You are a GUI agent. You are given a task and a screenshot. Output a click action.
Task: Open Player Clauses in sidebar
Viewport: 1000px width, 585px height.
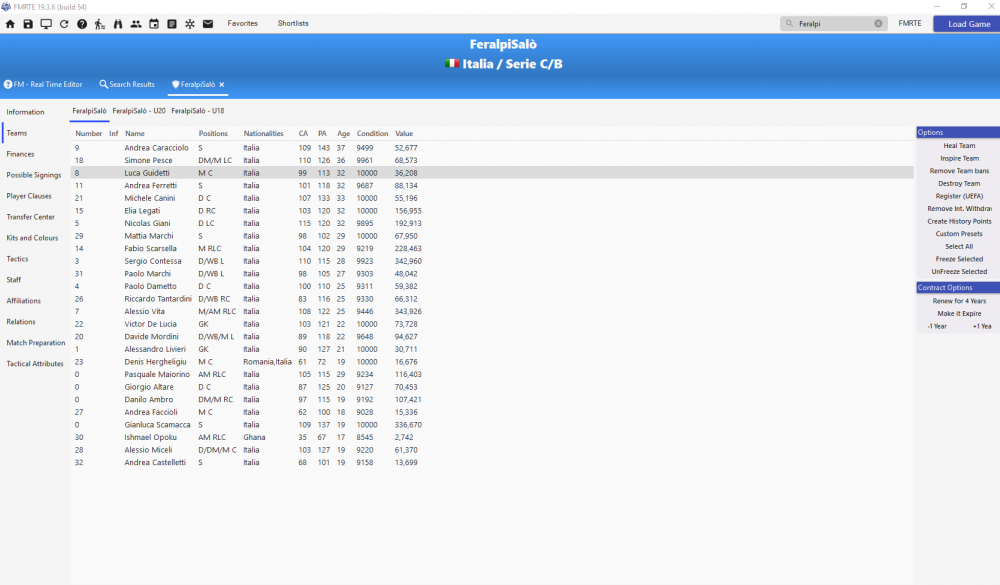click(29, 196)
